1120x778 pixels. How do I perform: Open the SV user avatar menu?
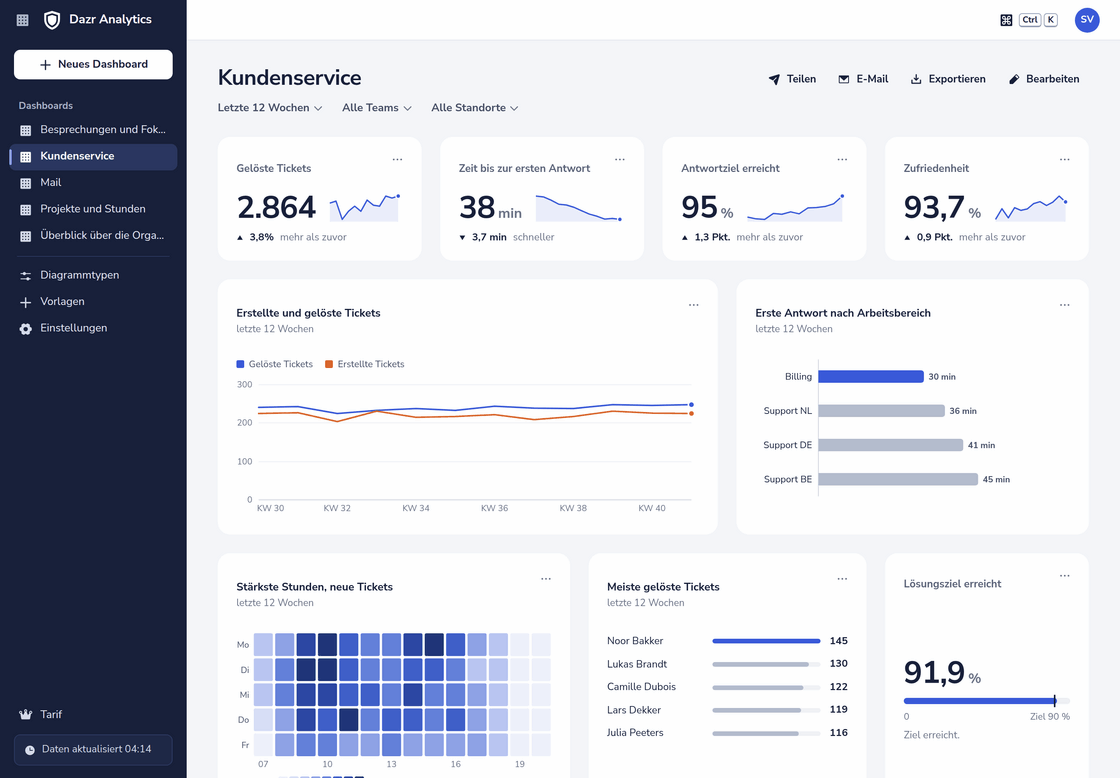point(1086,20)
